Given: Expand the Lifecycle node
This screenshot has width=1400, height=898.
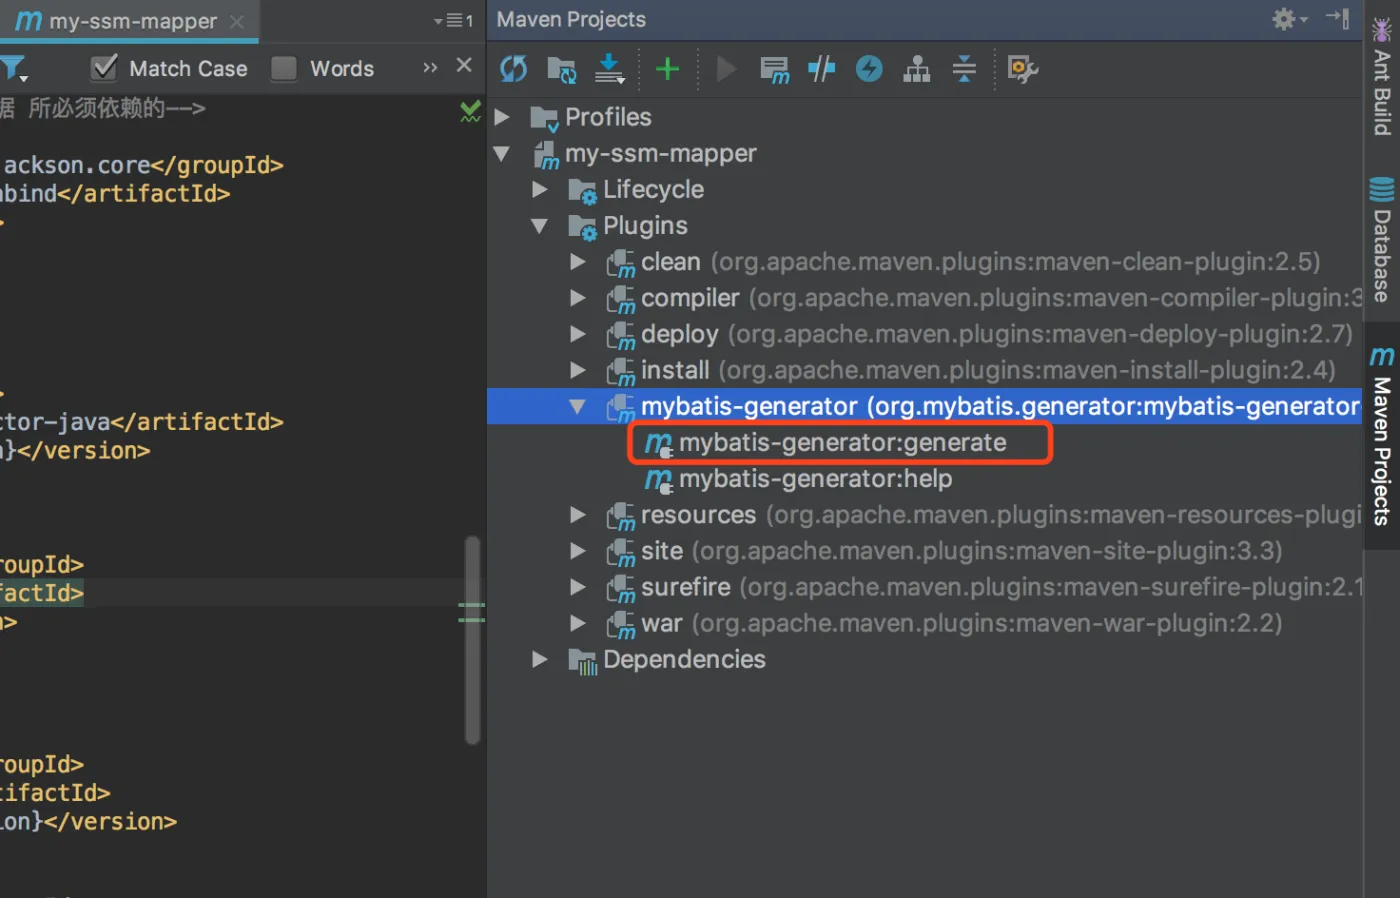Looking at the screenshot, I should (541, 189).
